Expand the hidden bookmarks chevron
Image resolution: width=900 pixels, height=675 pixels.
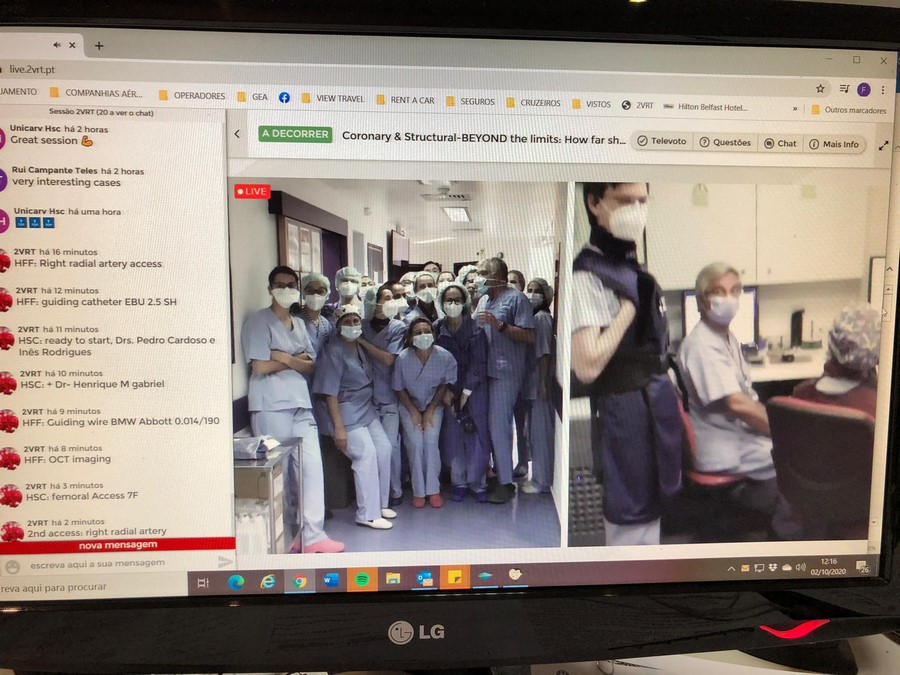point(795,108)
